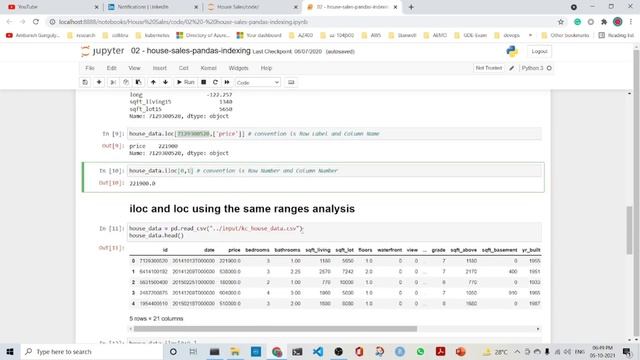Restart the kernel using the circular arrow

tap(215, 82)
